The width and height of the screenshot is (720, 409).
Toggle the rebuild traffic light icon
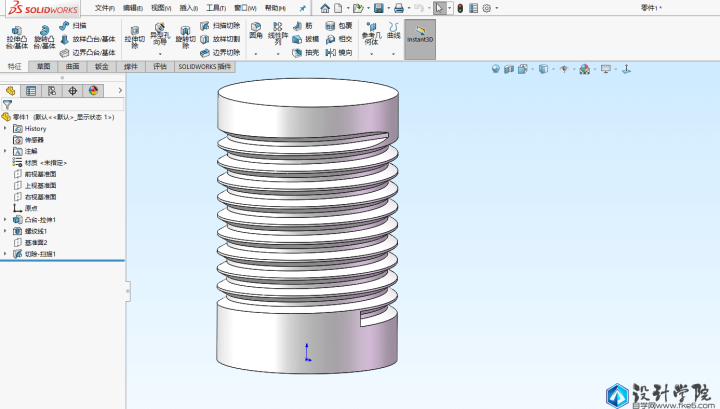[460, 8]
